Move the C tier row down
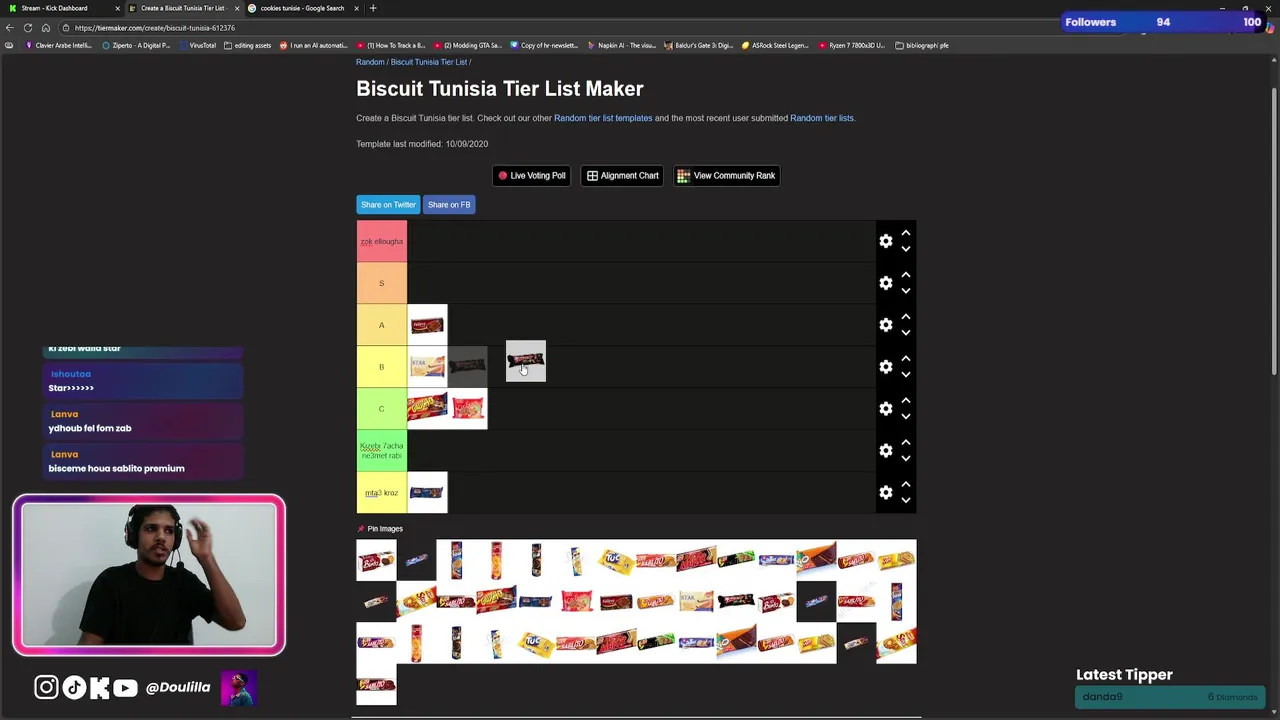This screenshot has height=720, width=1280. [906, 417]
